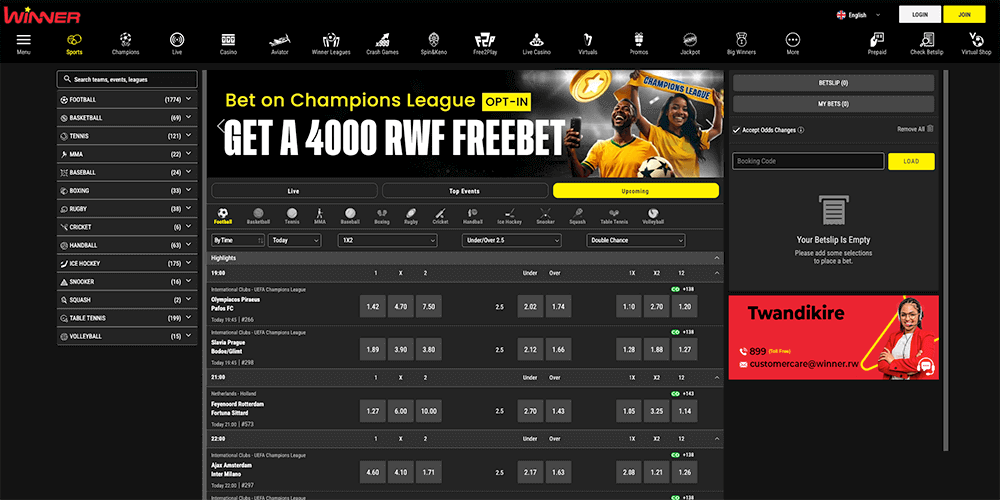Open the English language selector

click(x=858, y=15)
